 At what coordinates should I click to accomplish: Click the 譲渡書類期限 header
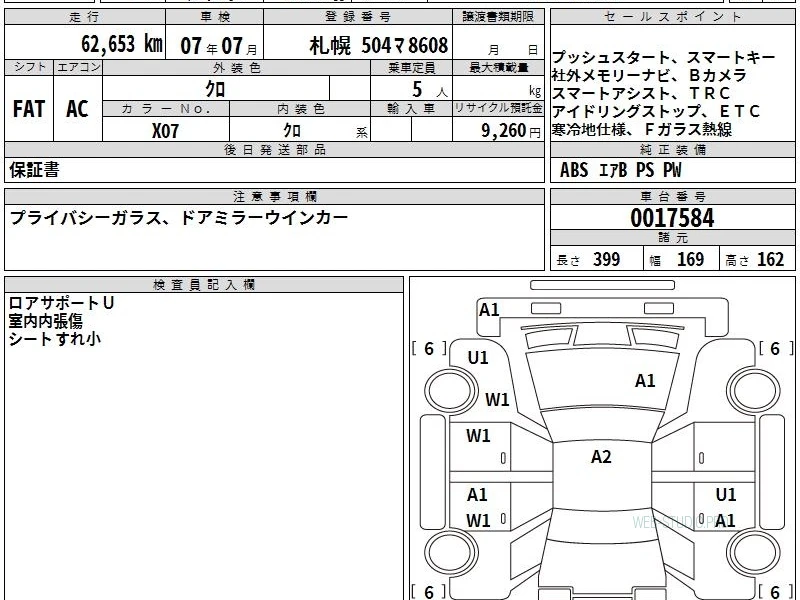498,17
